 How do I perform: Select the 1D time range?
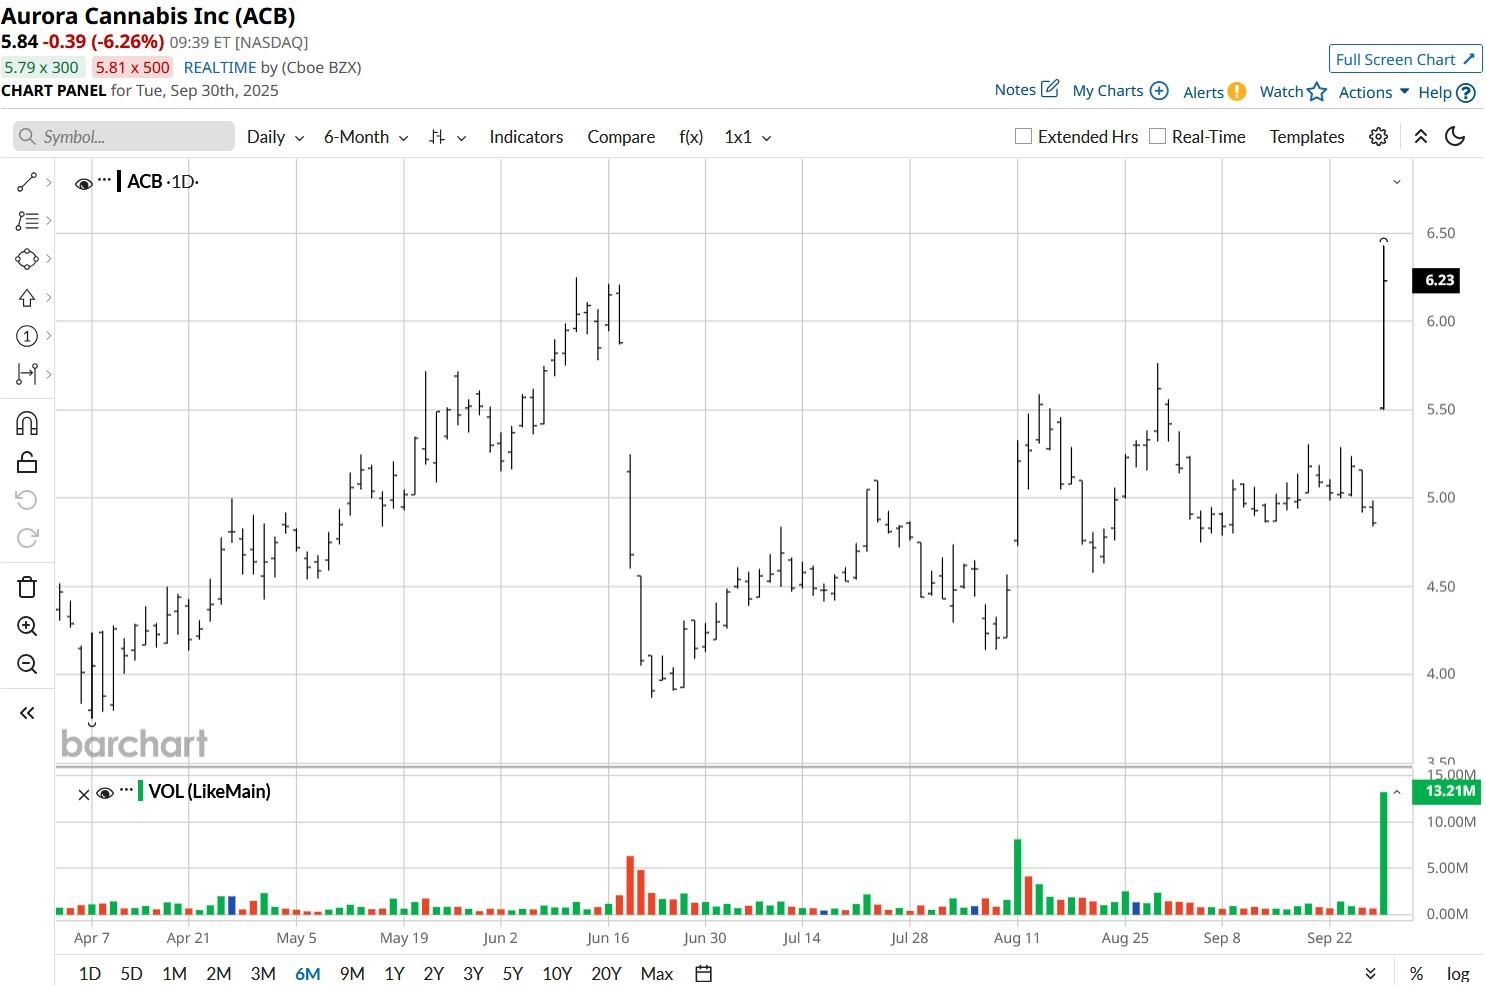tap(89, 973)
